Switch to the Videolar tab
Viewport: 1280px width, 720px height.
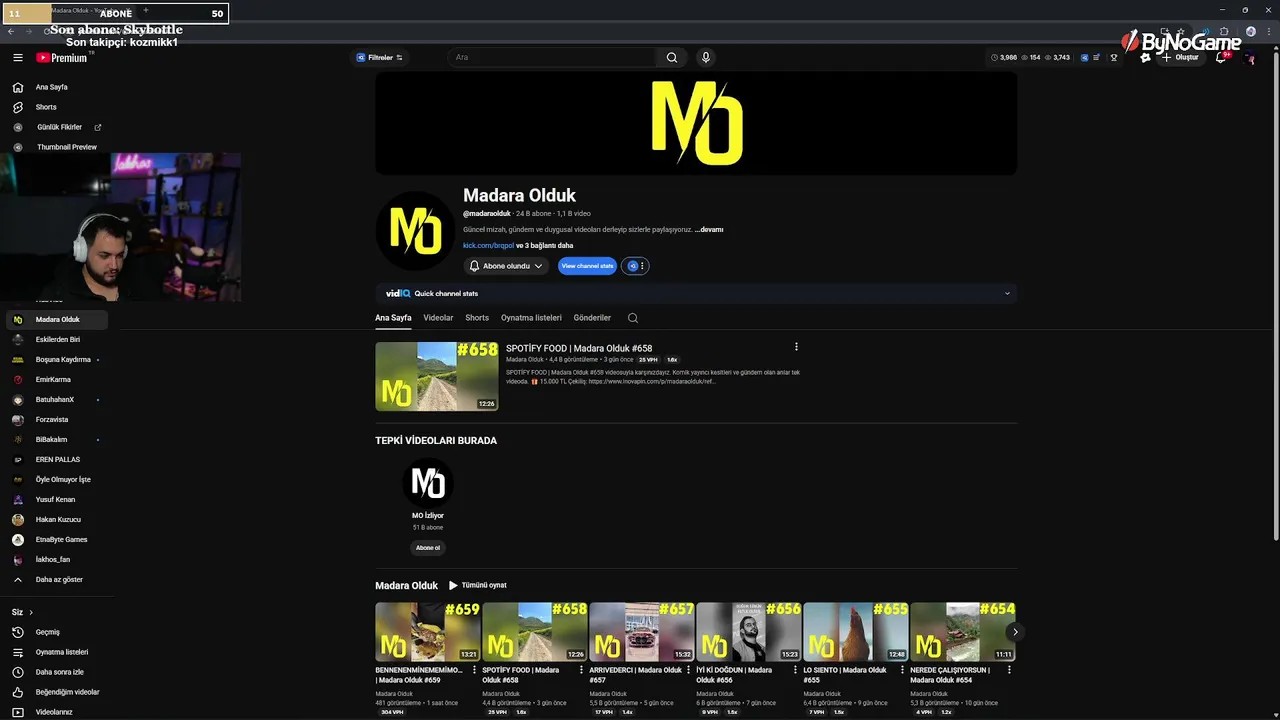pos(438,318)
